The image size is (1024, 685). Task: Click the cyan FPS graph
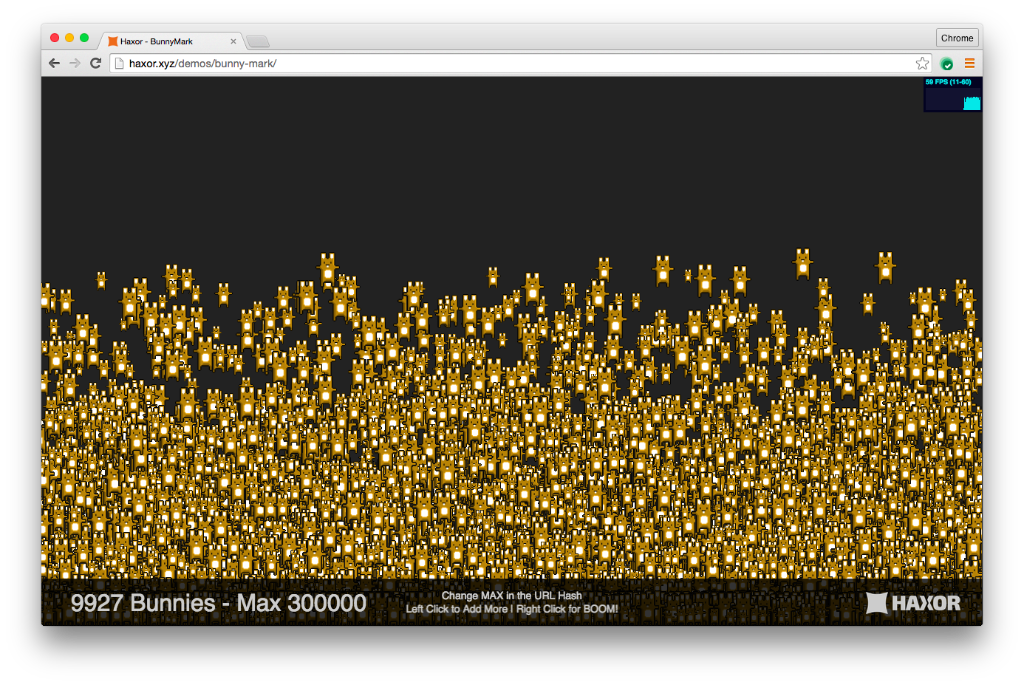click(972, 103)
